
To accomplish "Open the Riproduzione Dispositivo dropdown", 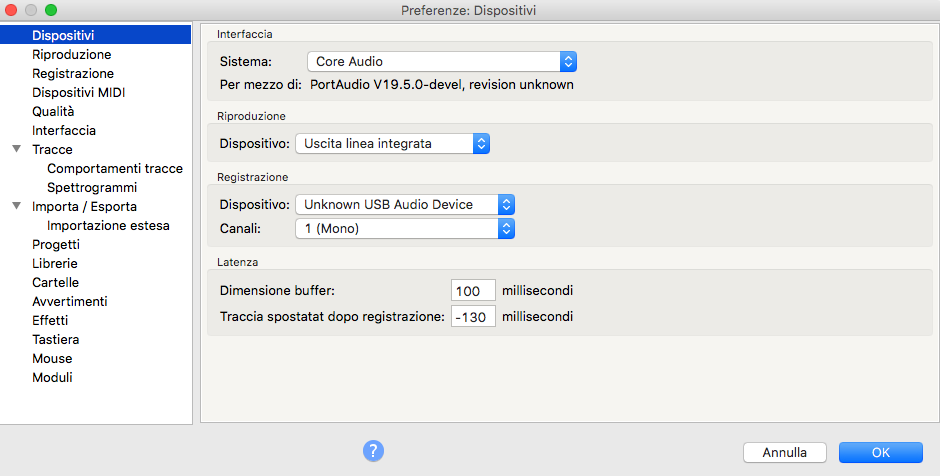I will point(393,143).
